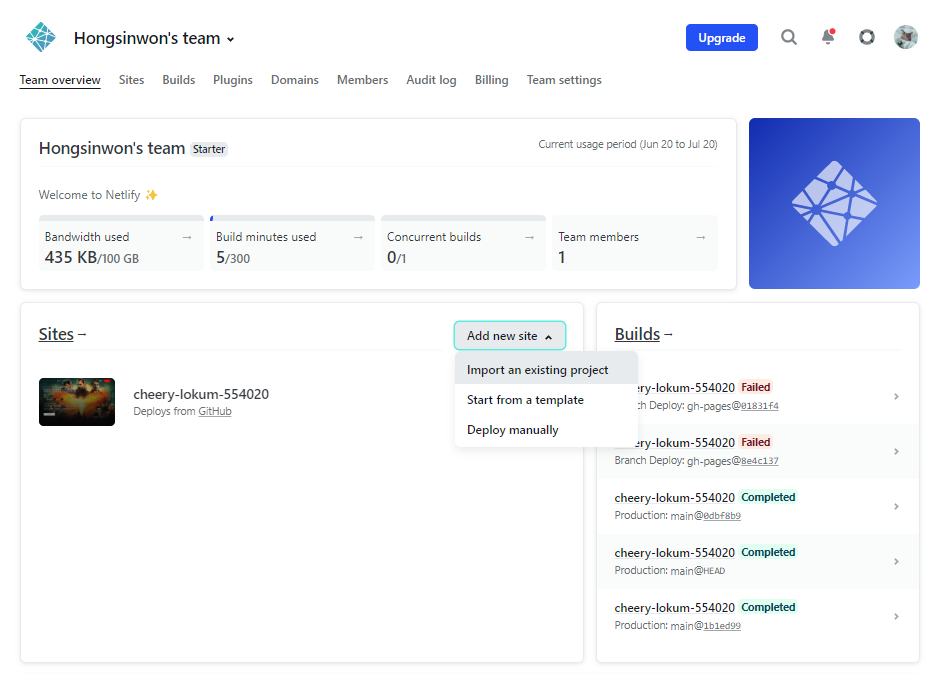Click Completed badge on main@1b1ed99 build
The image size is (931, 674).
[x=768, y=607]
